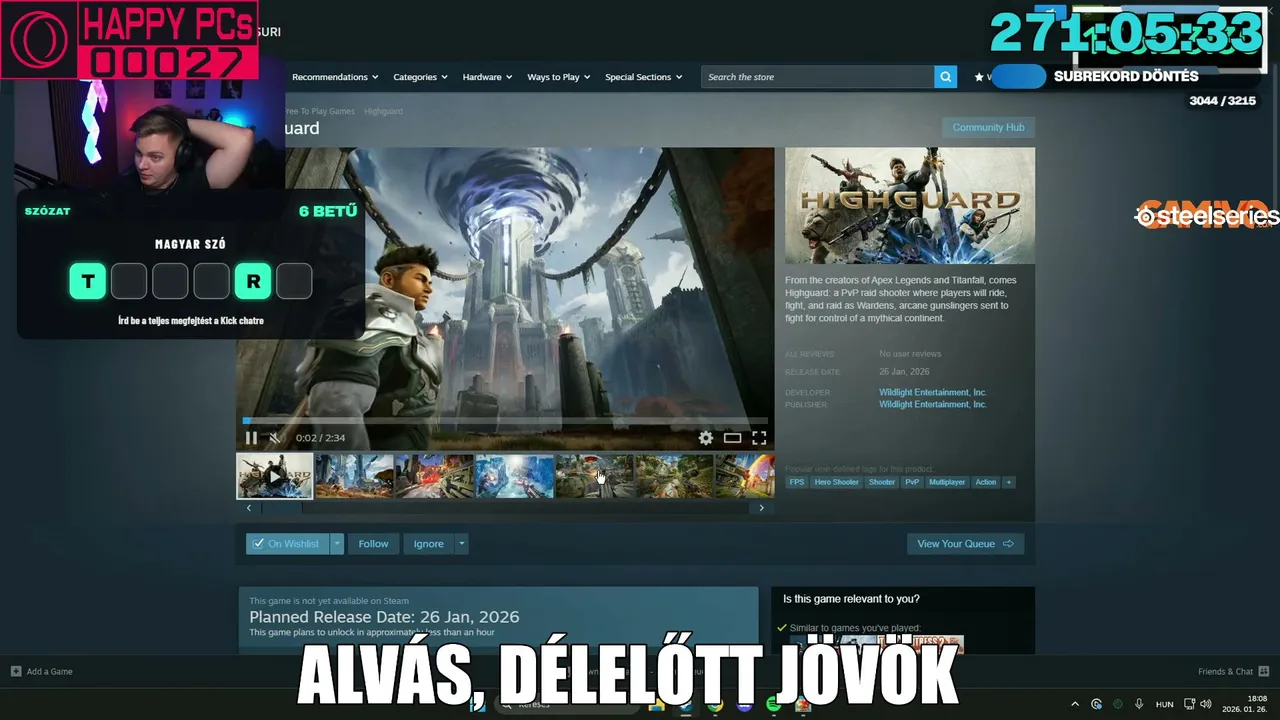Select the fifth media thumbnail under the cursor

click(x=594, y=476)
